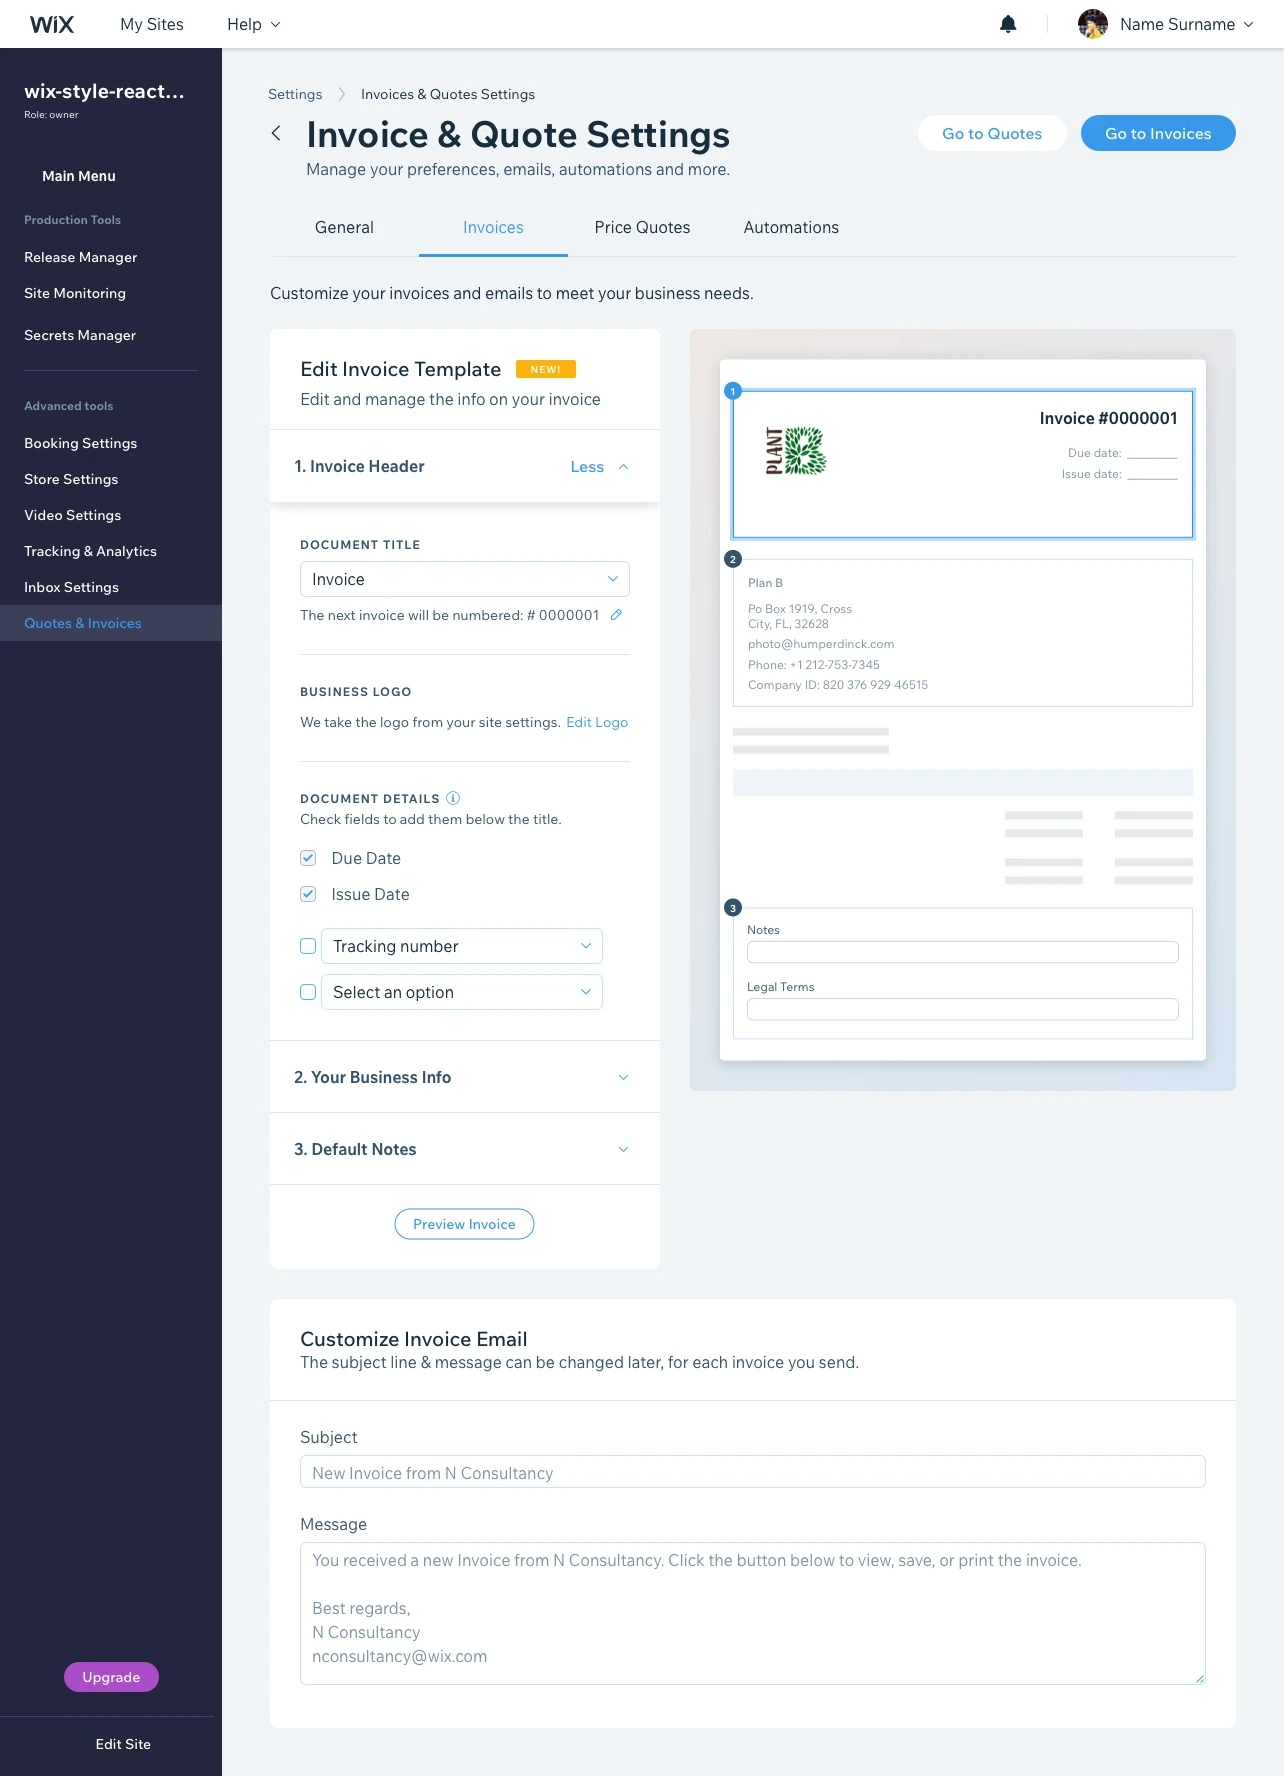Click the Edit Logo link
The width and height of the screenshot is (1284, 1776).
(597, 722)
